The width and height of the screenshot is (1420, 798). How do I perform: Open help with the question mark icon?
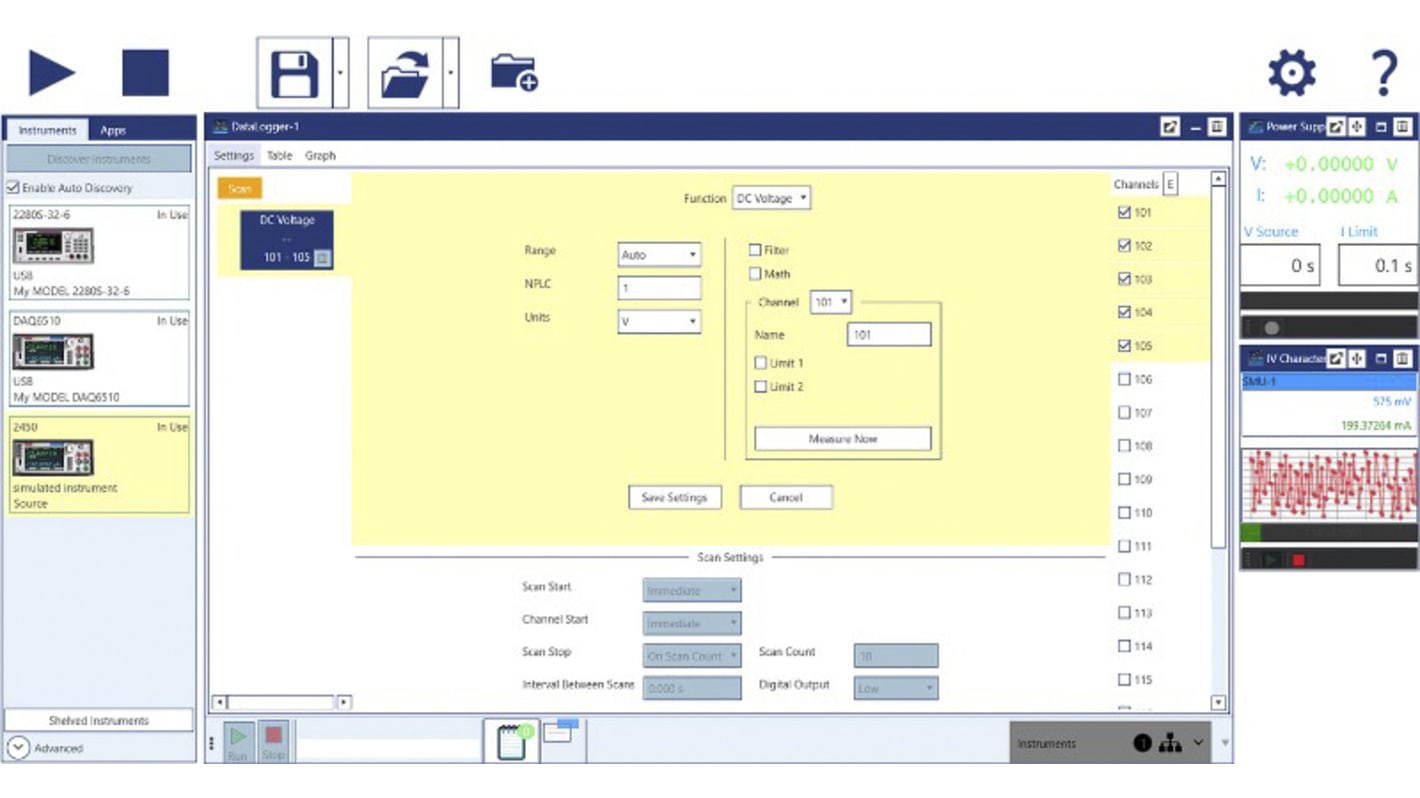[1383, 73]
